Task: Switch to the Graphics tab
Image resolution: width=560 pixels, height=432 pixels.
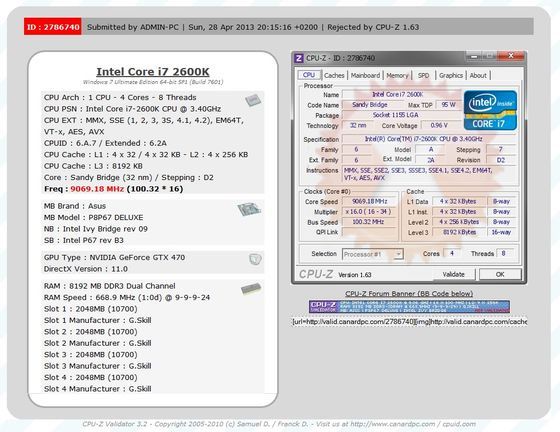Action: point(451,75)
